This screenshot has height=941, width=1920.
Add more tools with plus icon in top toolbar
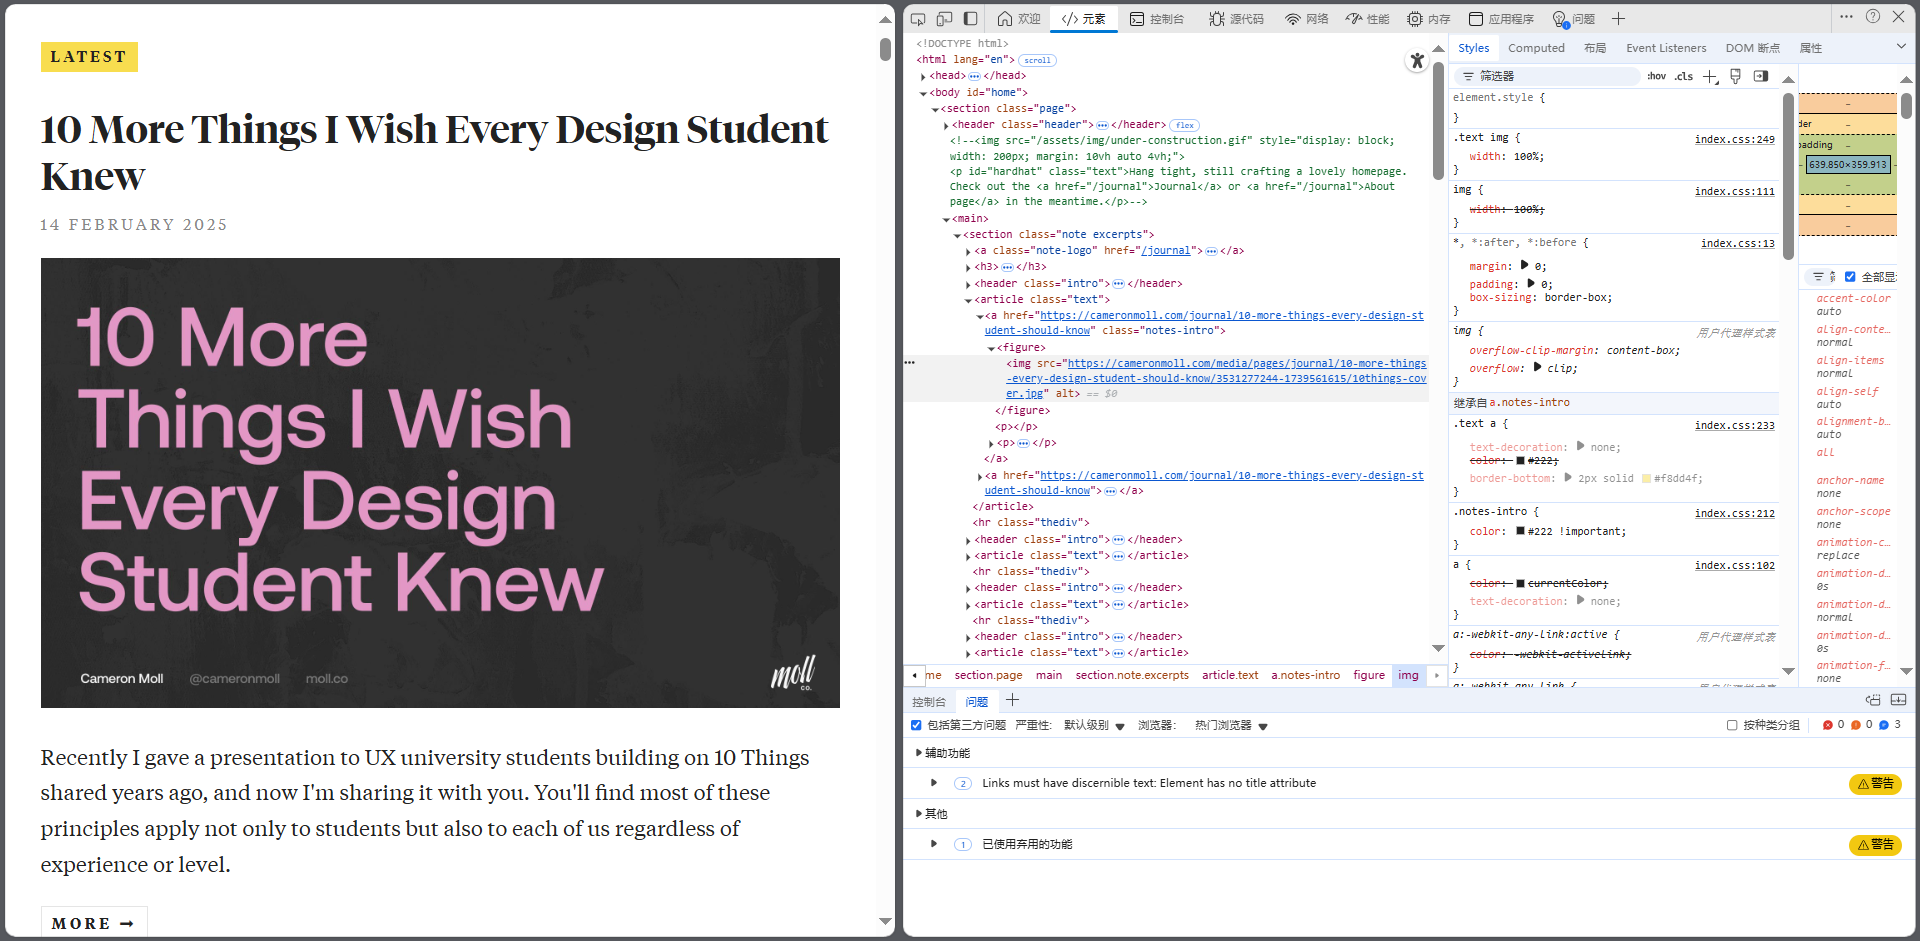[1618, 19]
